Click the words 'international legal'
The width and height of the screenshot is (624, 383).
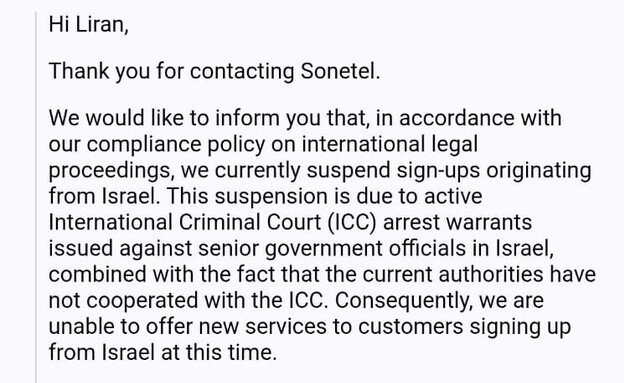(x=390, y=145)
